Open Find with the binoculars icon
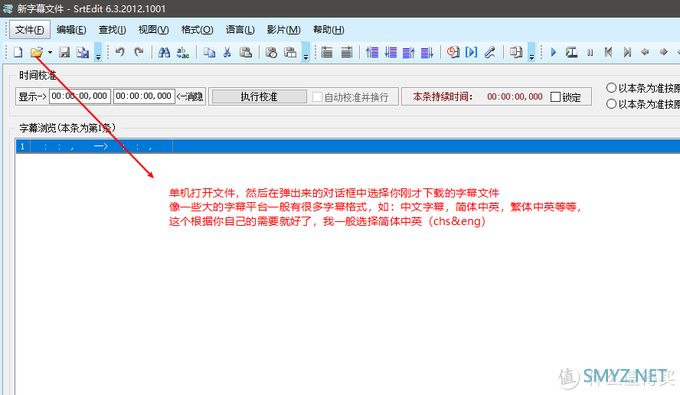 click(x=164, y=52)
